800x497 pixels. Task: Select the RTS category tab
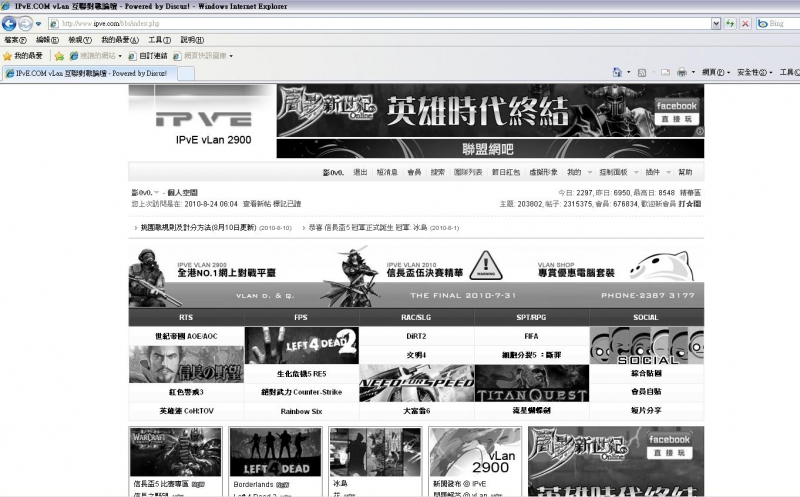186,317
